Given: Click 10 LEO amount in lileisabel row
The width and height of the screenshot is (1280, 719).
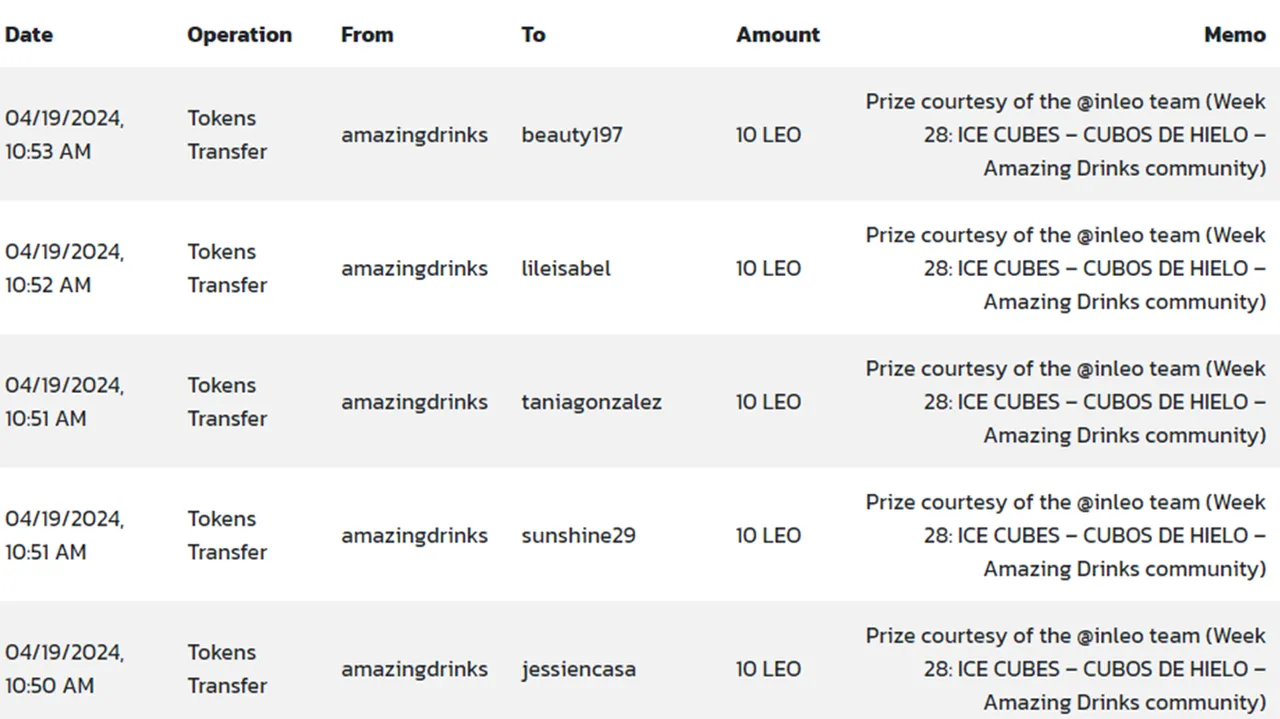Looking at the screenshot, I should (x=768, y=268).
